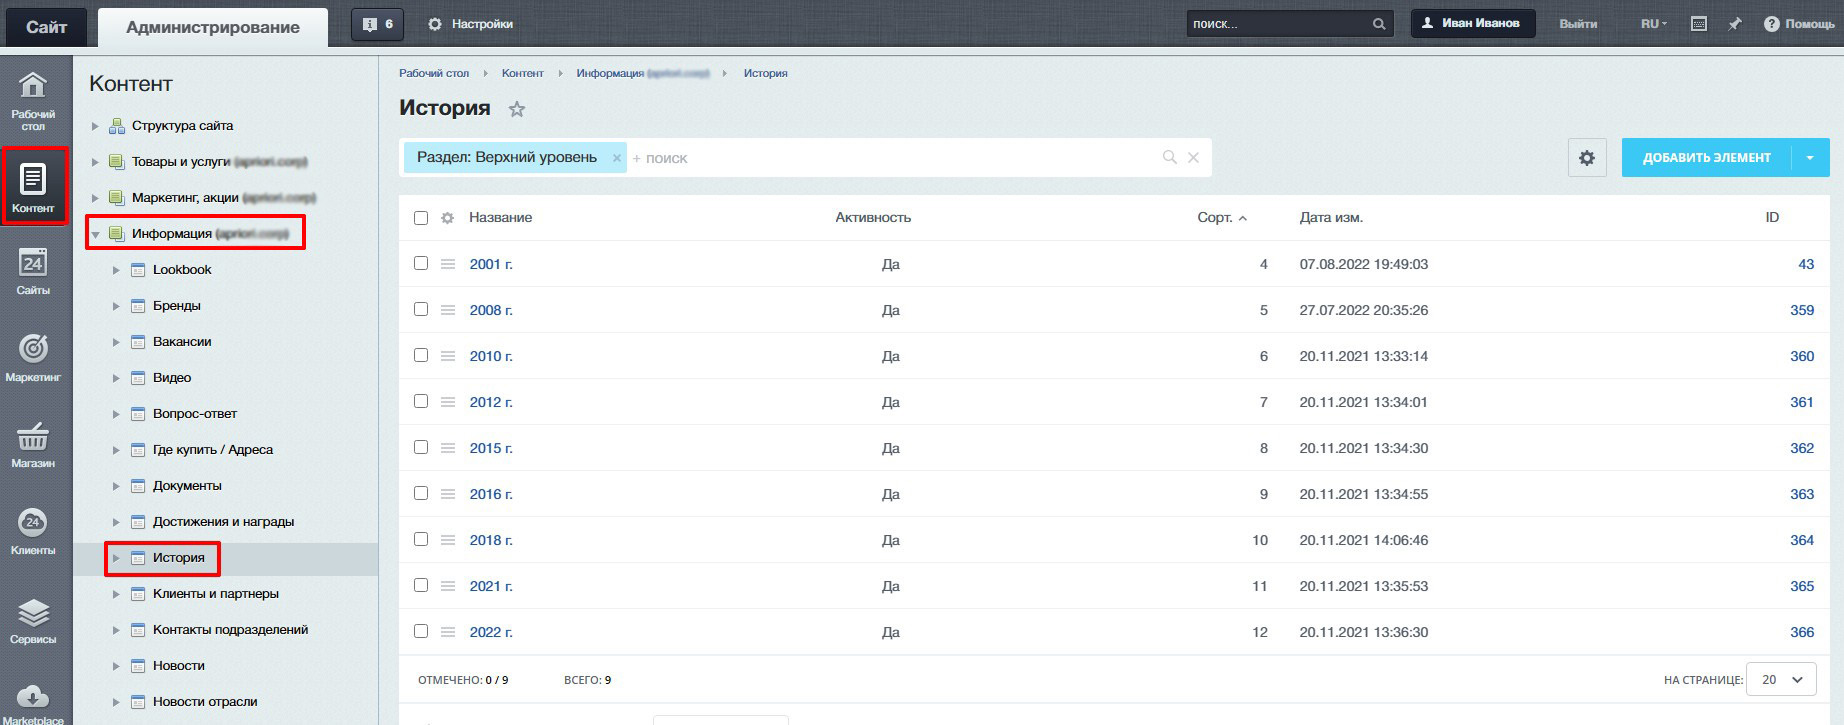Select the checkbox for row 2001 г.

coord(421,263)
